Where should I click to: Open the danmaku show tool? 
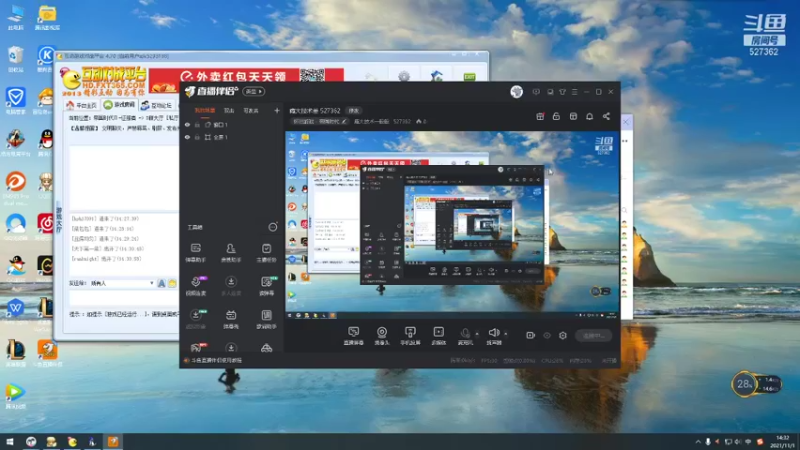pos(231,318)
